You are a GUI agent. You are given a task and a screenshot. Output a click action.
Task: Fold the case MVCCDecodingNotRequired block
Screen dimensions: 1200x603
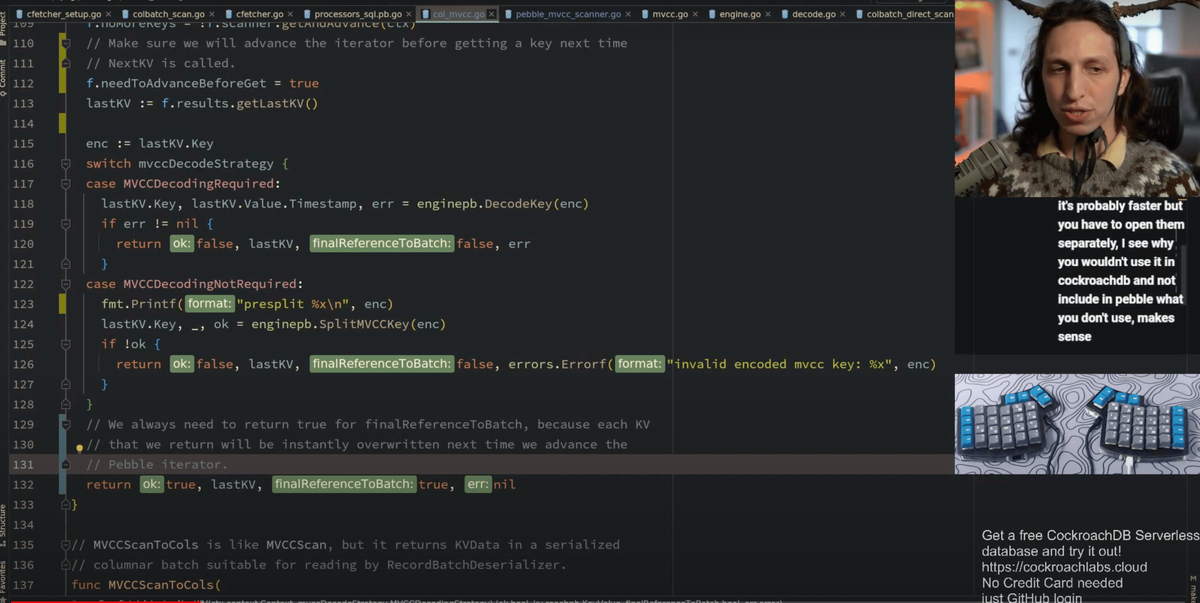(65, 284)
